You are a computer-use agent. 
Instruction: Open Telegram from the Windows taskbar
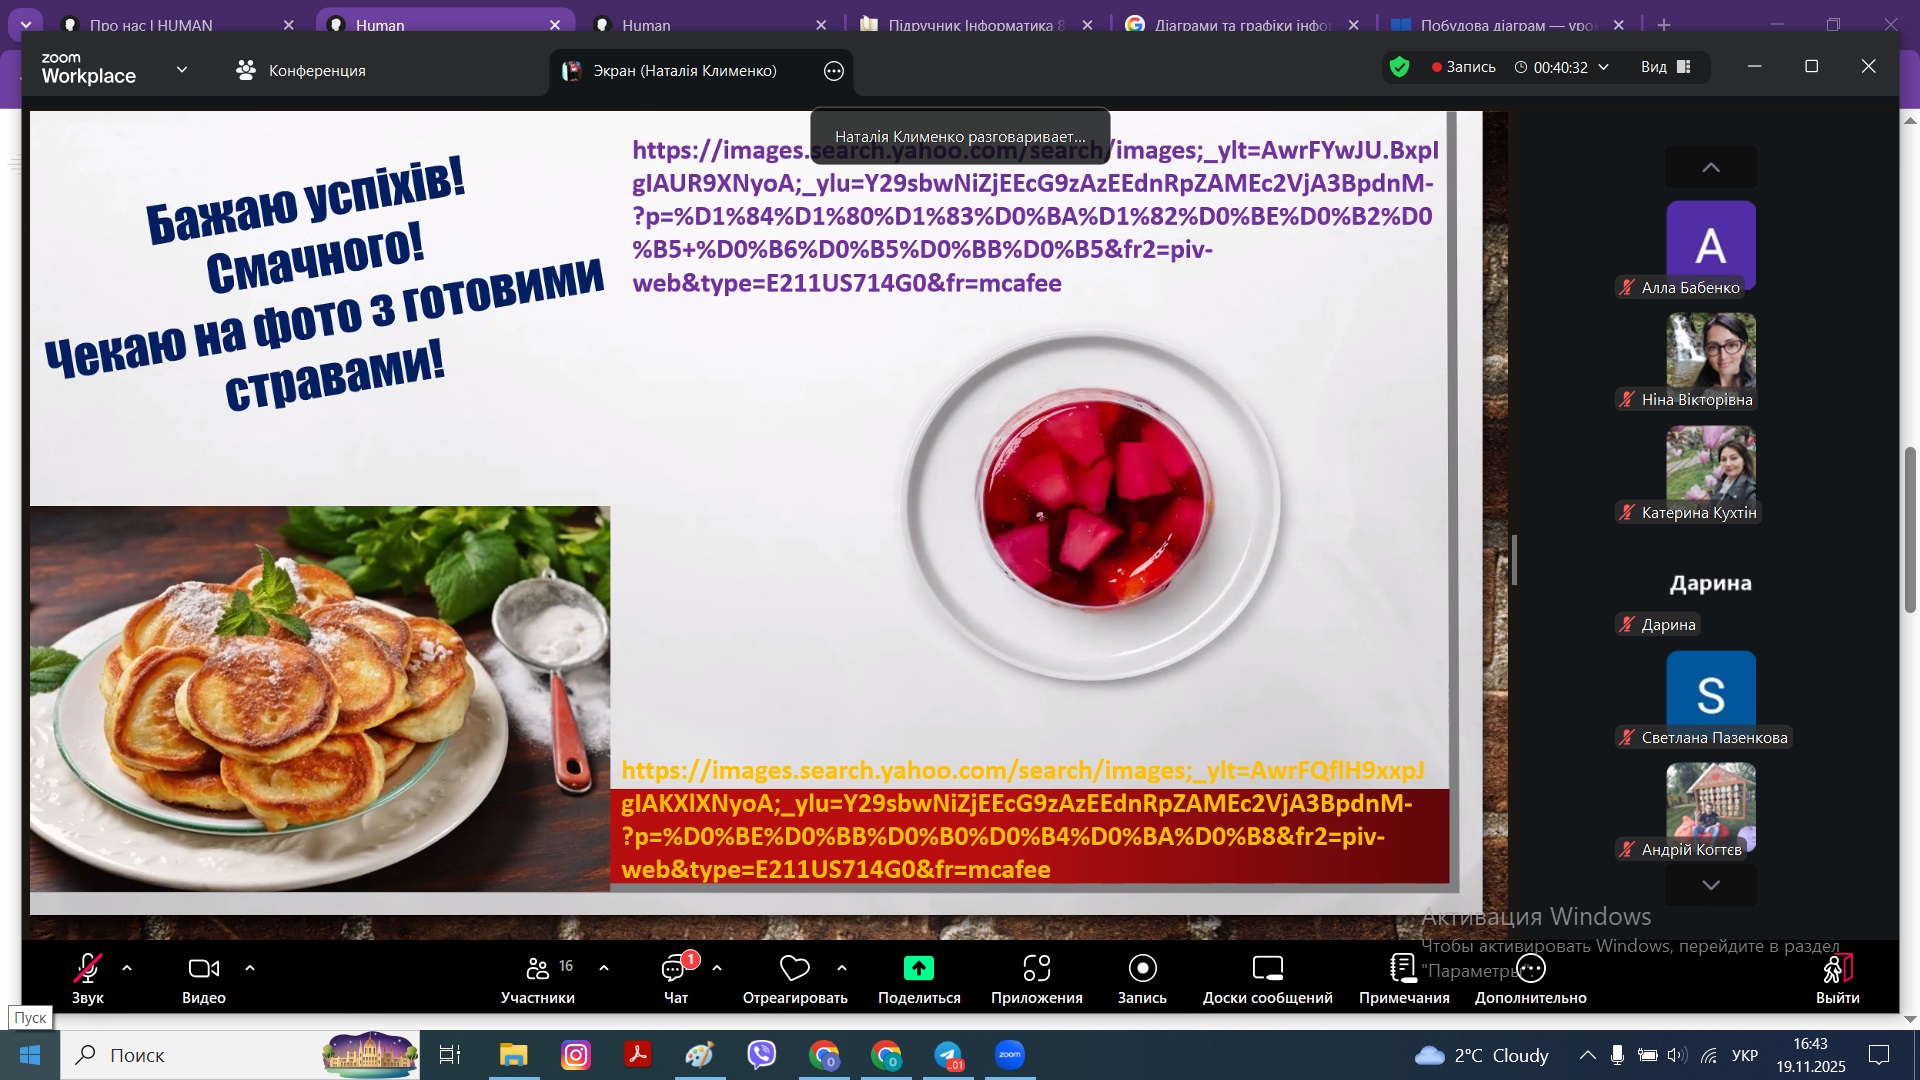[947, 1055]
